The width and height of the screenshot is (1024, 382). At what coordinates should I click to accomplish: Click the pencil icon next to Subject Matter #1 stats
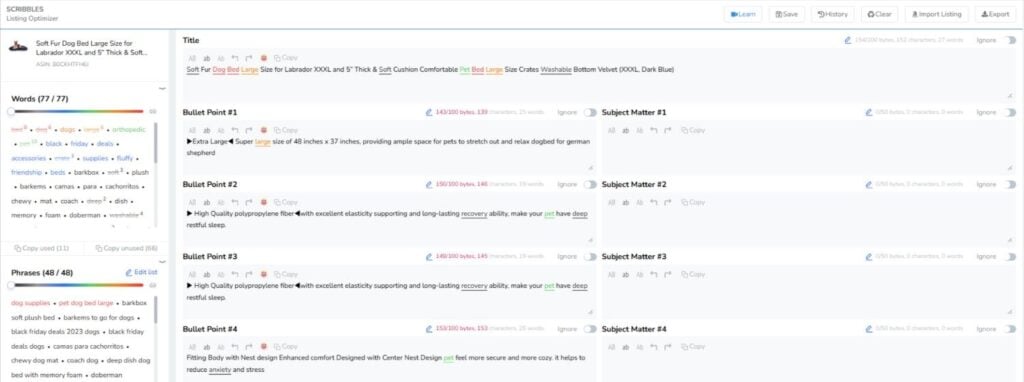869,112
